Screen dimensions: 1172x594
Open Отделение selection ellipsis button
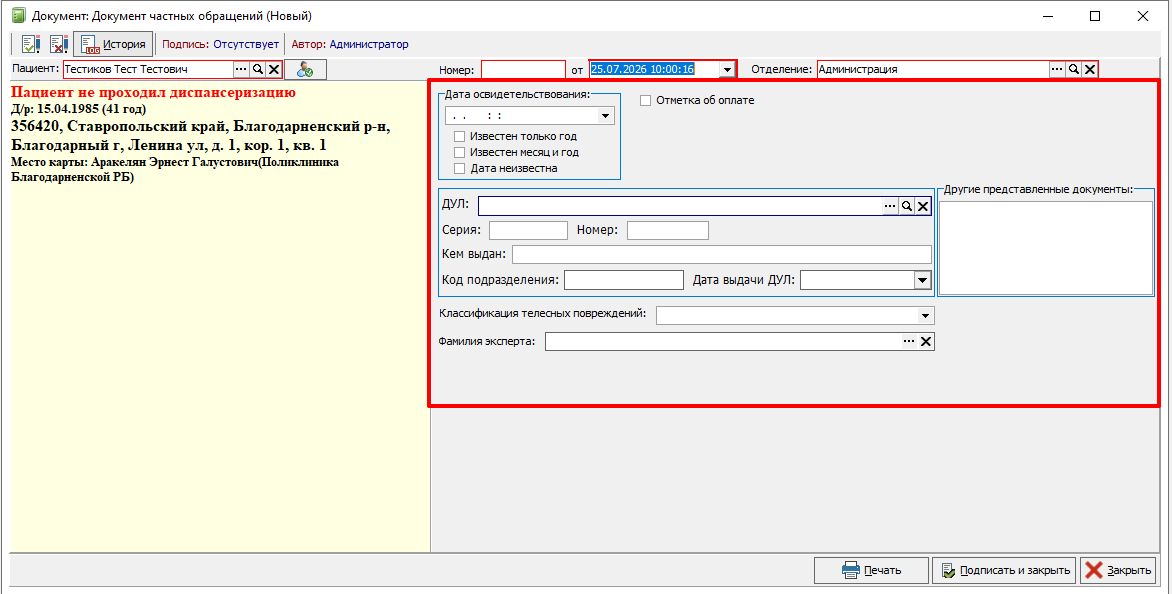(x=1057, y=69)
